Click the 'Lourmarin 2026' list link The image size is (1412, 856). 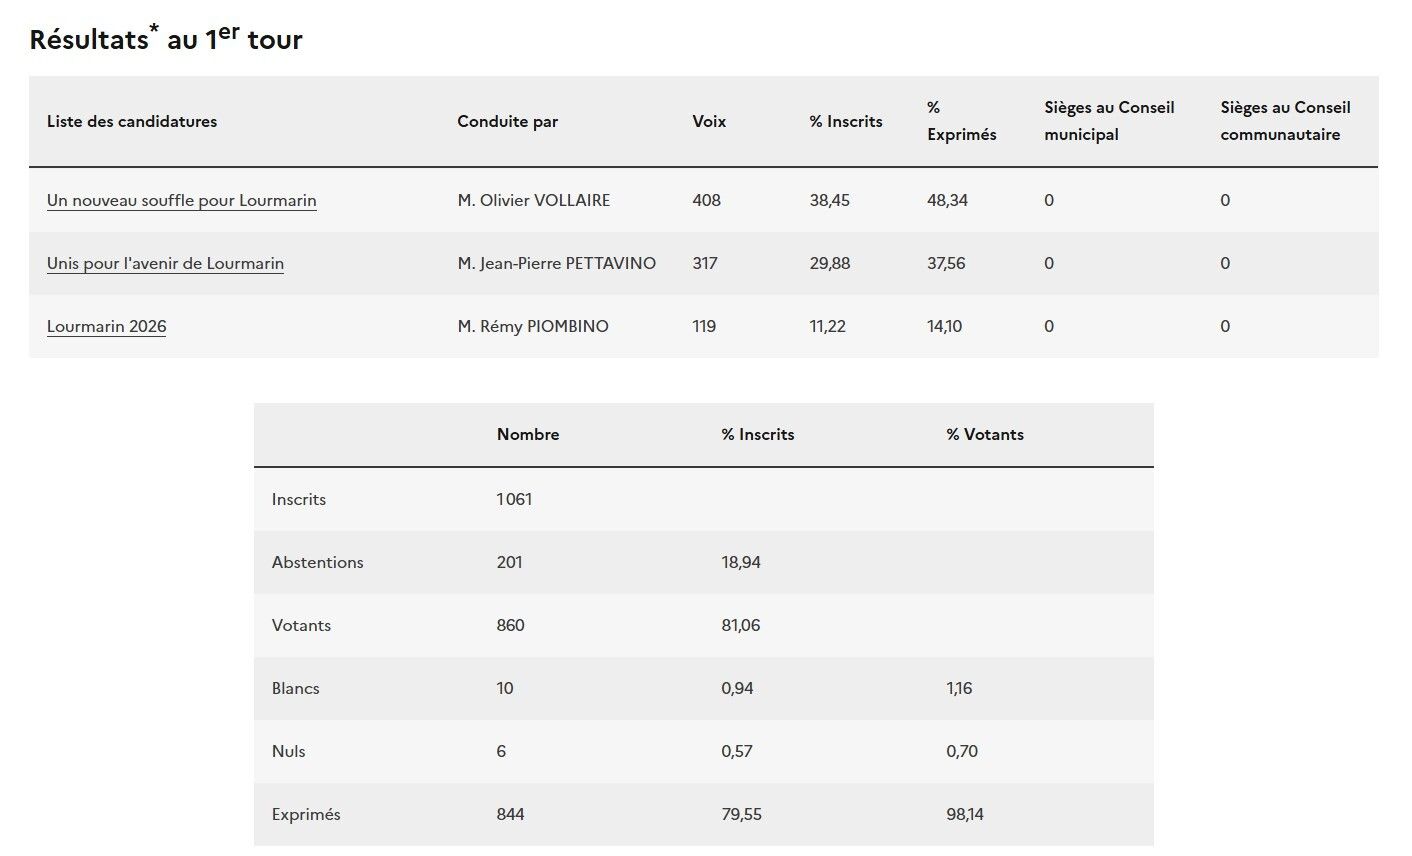(106, 326)
